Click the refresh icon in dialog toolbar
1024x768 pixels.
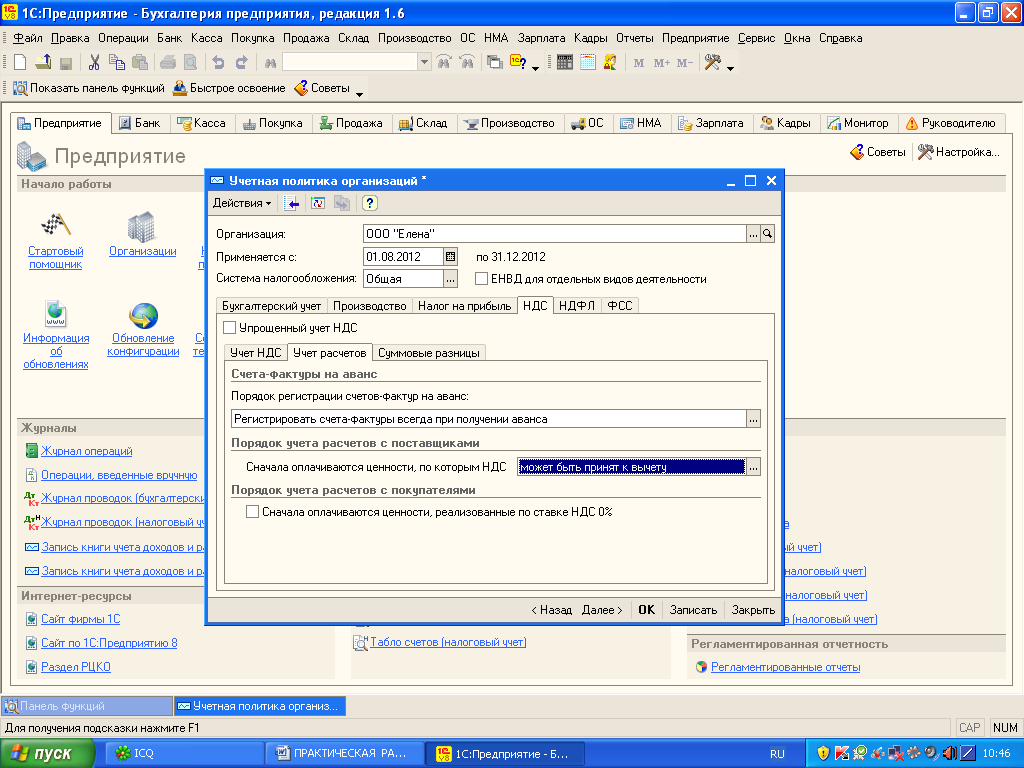pos(318,203)
